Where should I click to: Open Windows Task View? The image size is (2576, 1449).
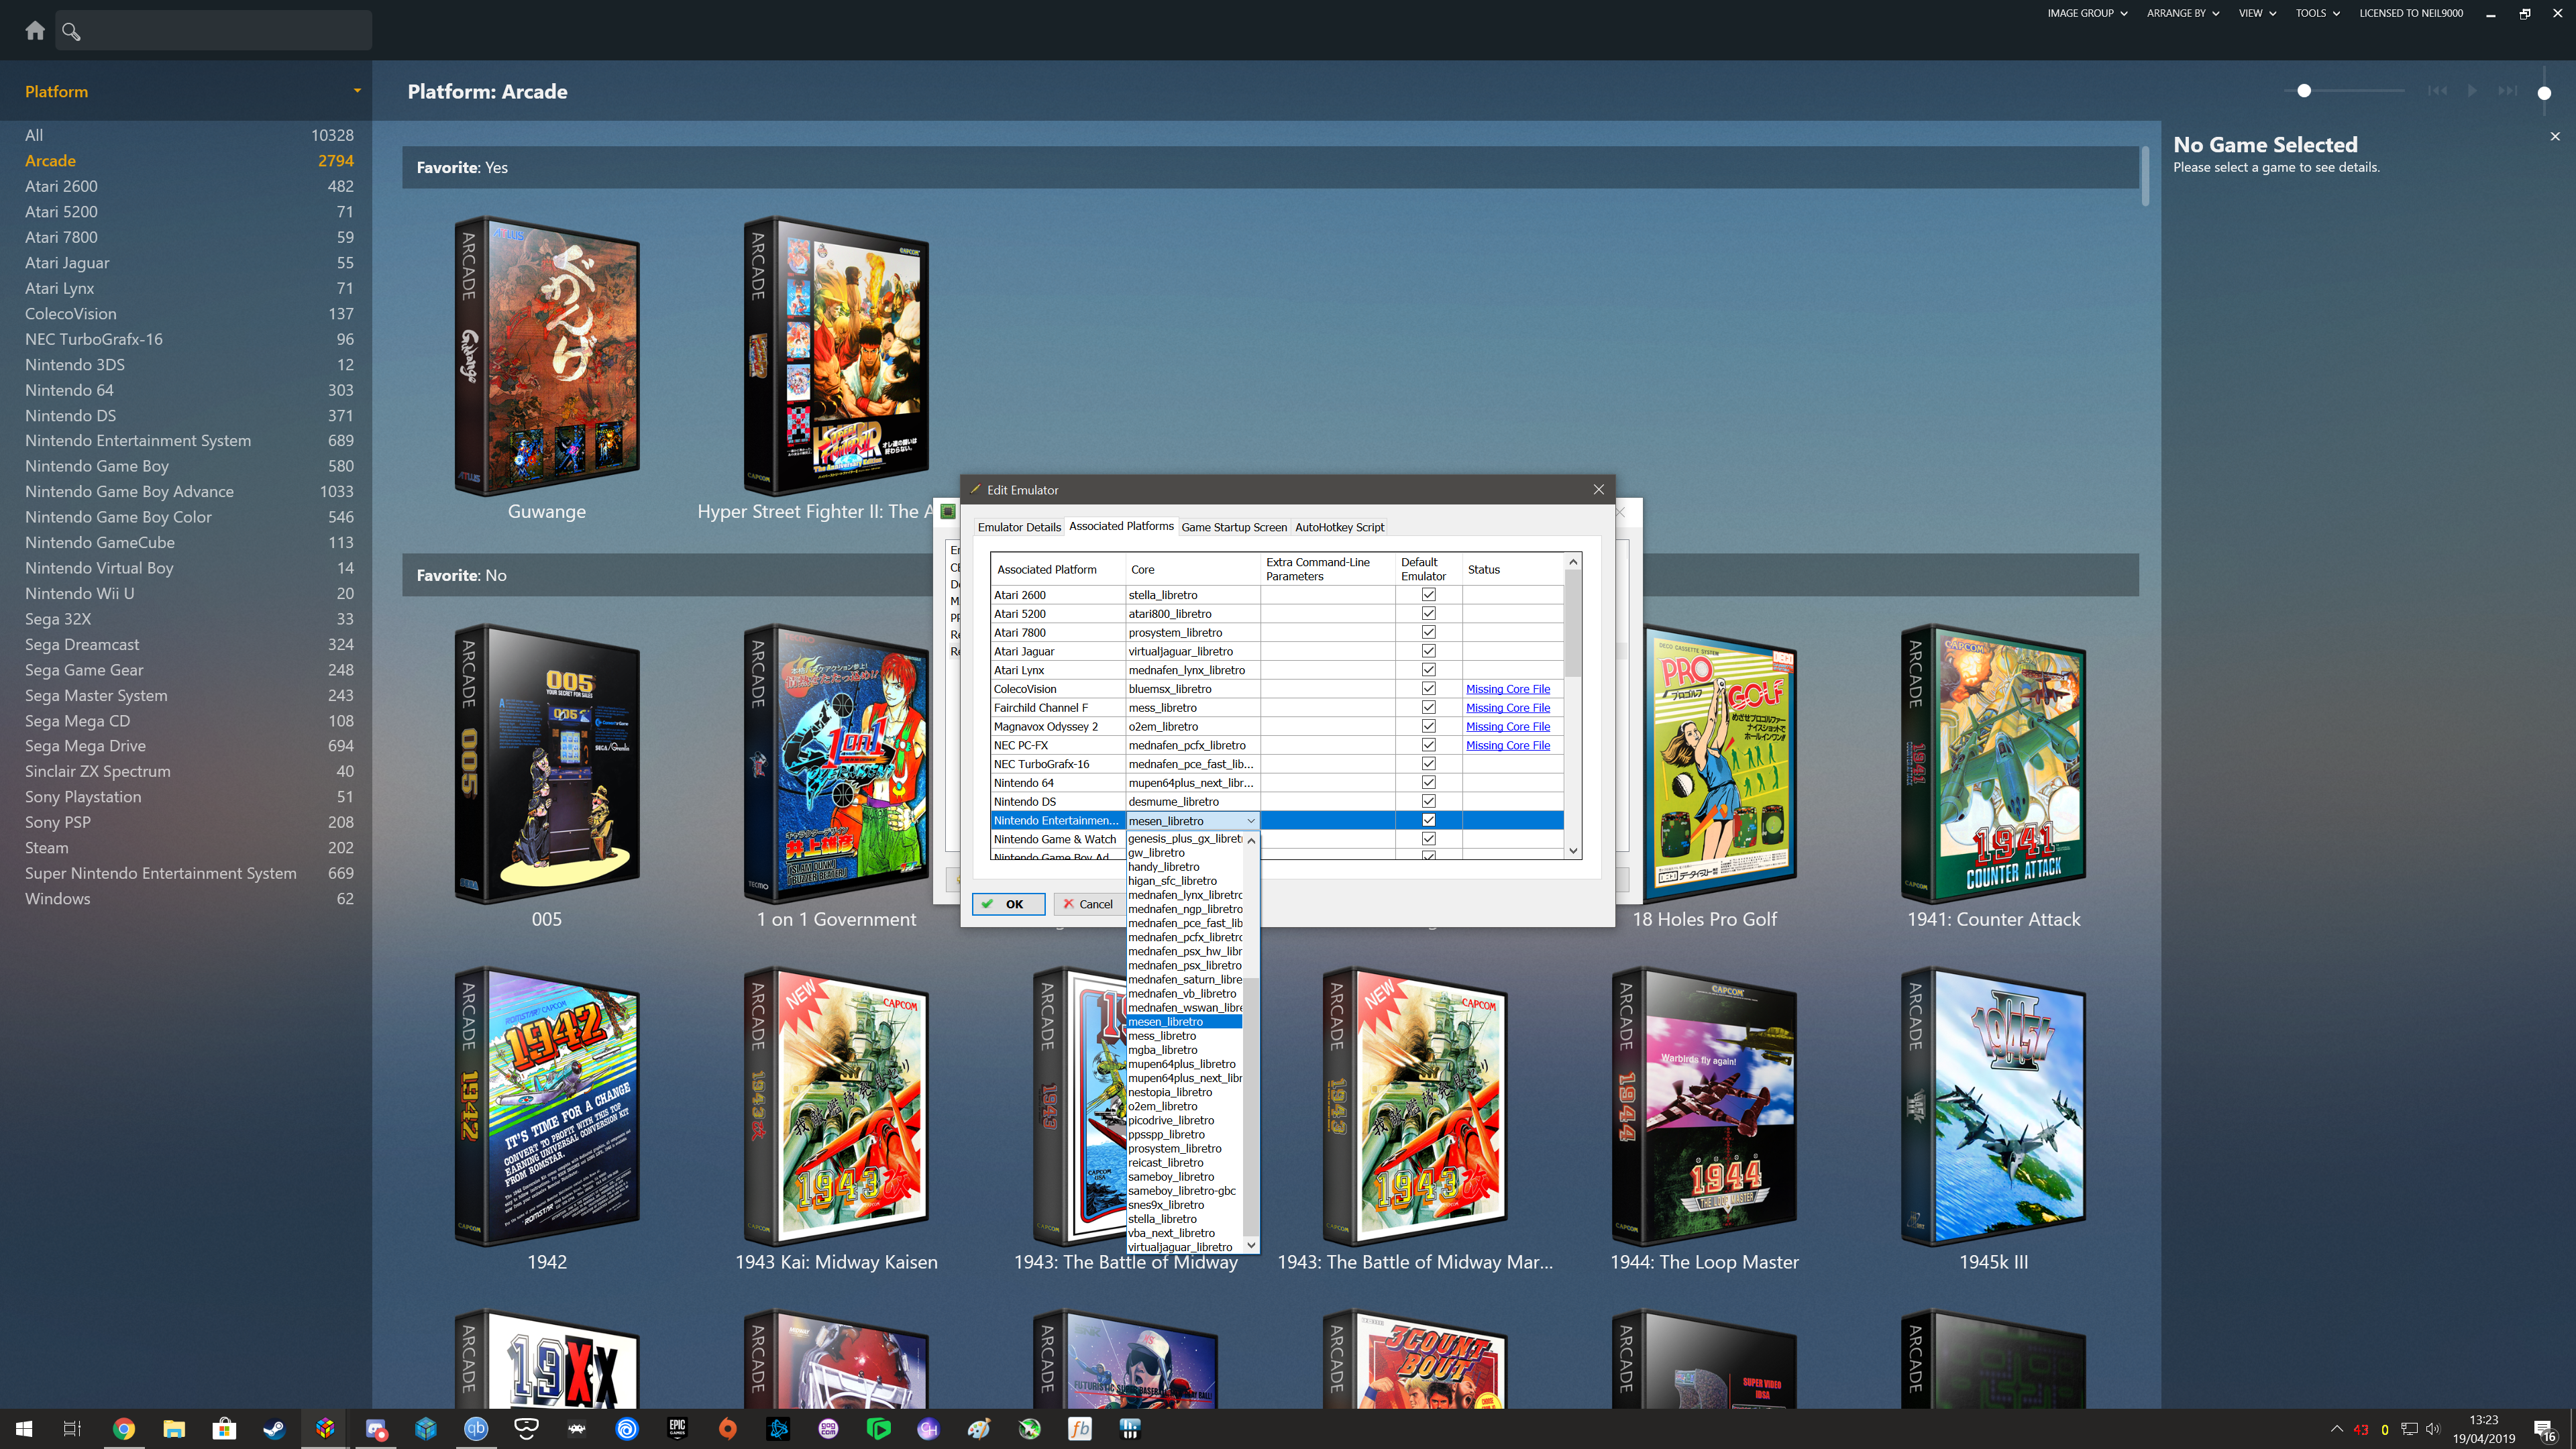tap(72, 1428)
